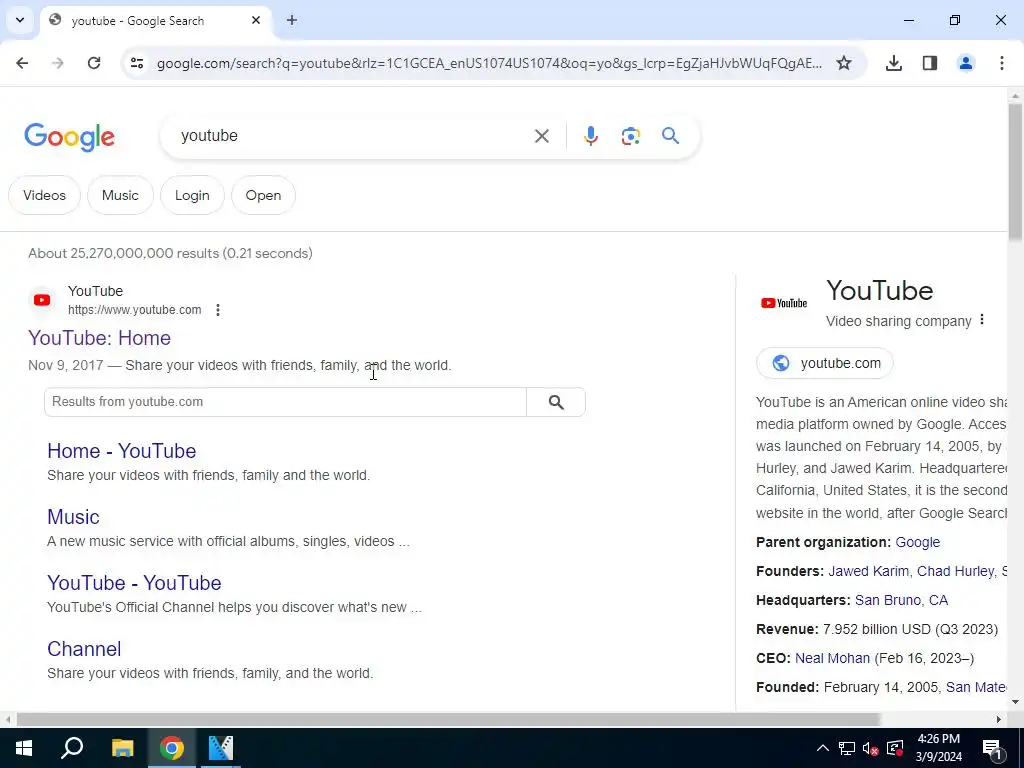Image resolution: width=1024 pixels, height=768 pixels.
Task: Open the Channel sitelink
Action: [x=84, y=649]
